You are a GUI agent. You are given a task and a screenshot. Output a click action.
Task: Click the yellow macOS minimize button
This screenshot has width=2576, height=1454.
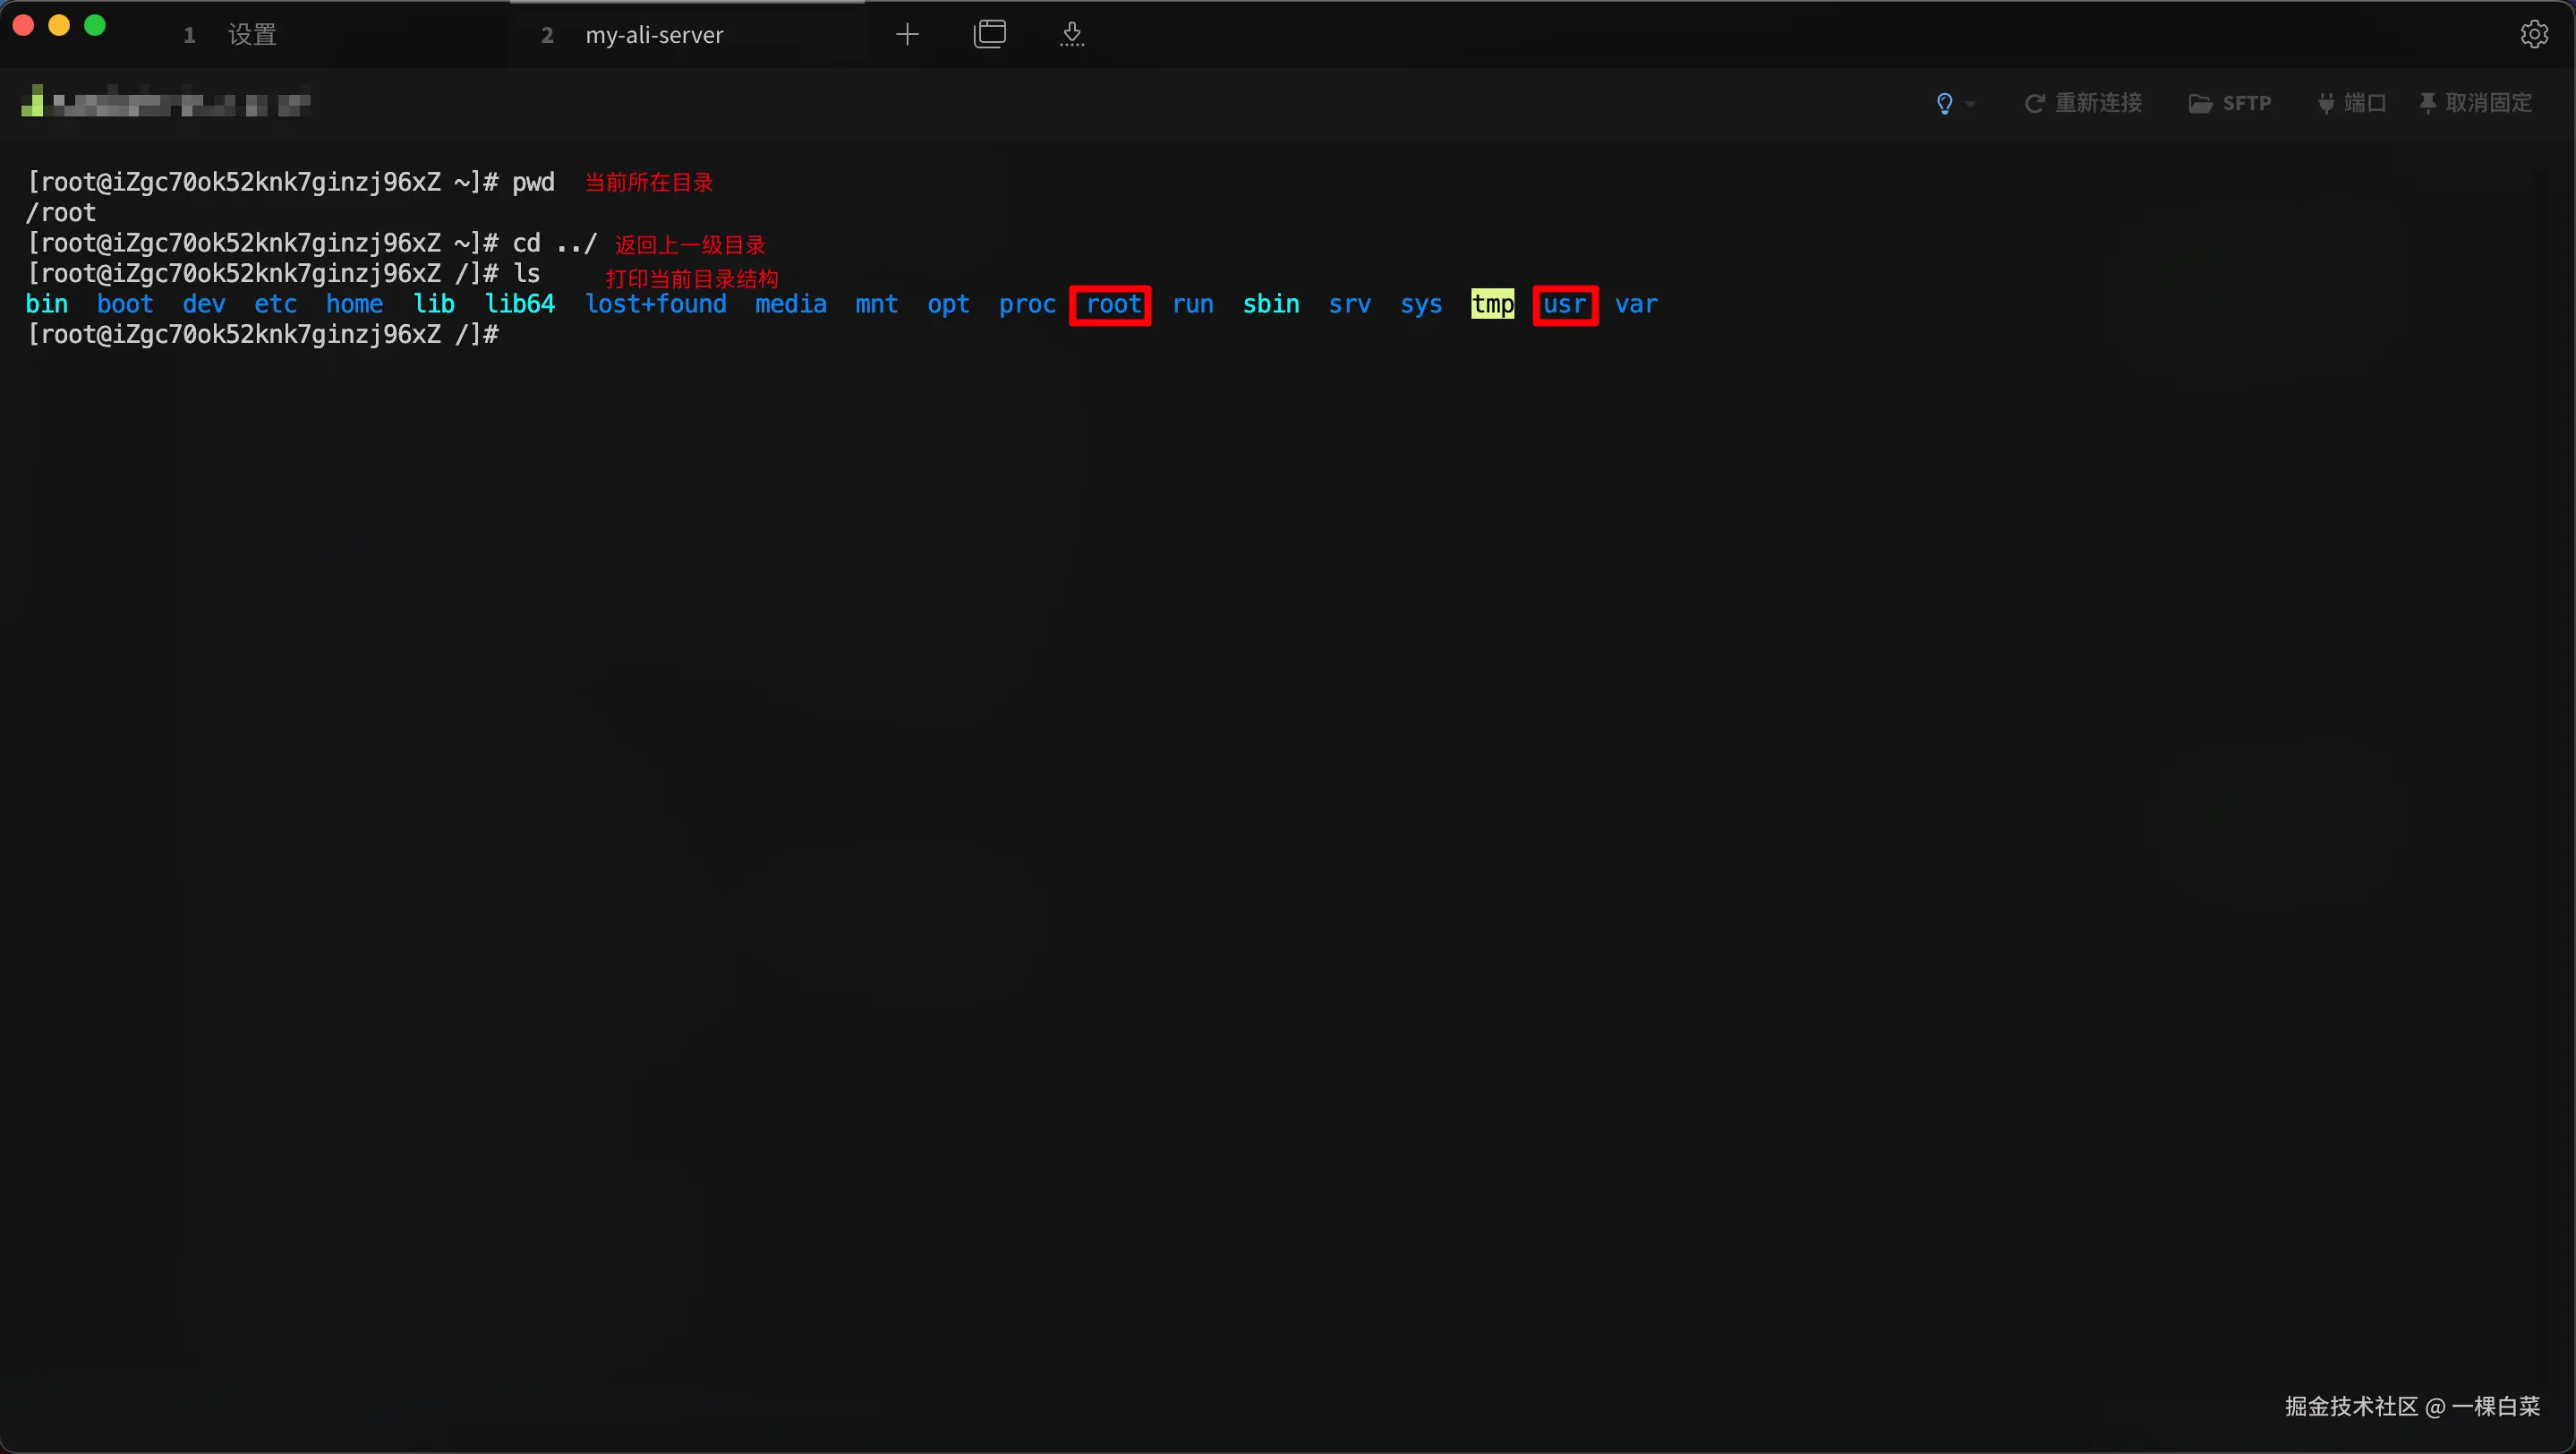click(x=59, y=25)
